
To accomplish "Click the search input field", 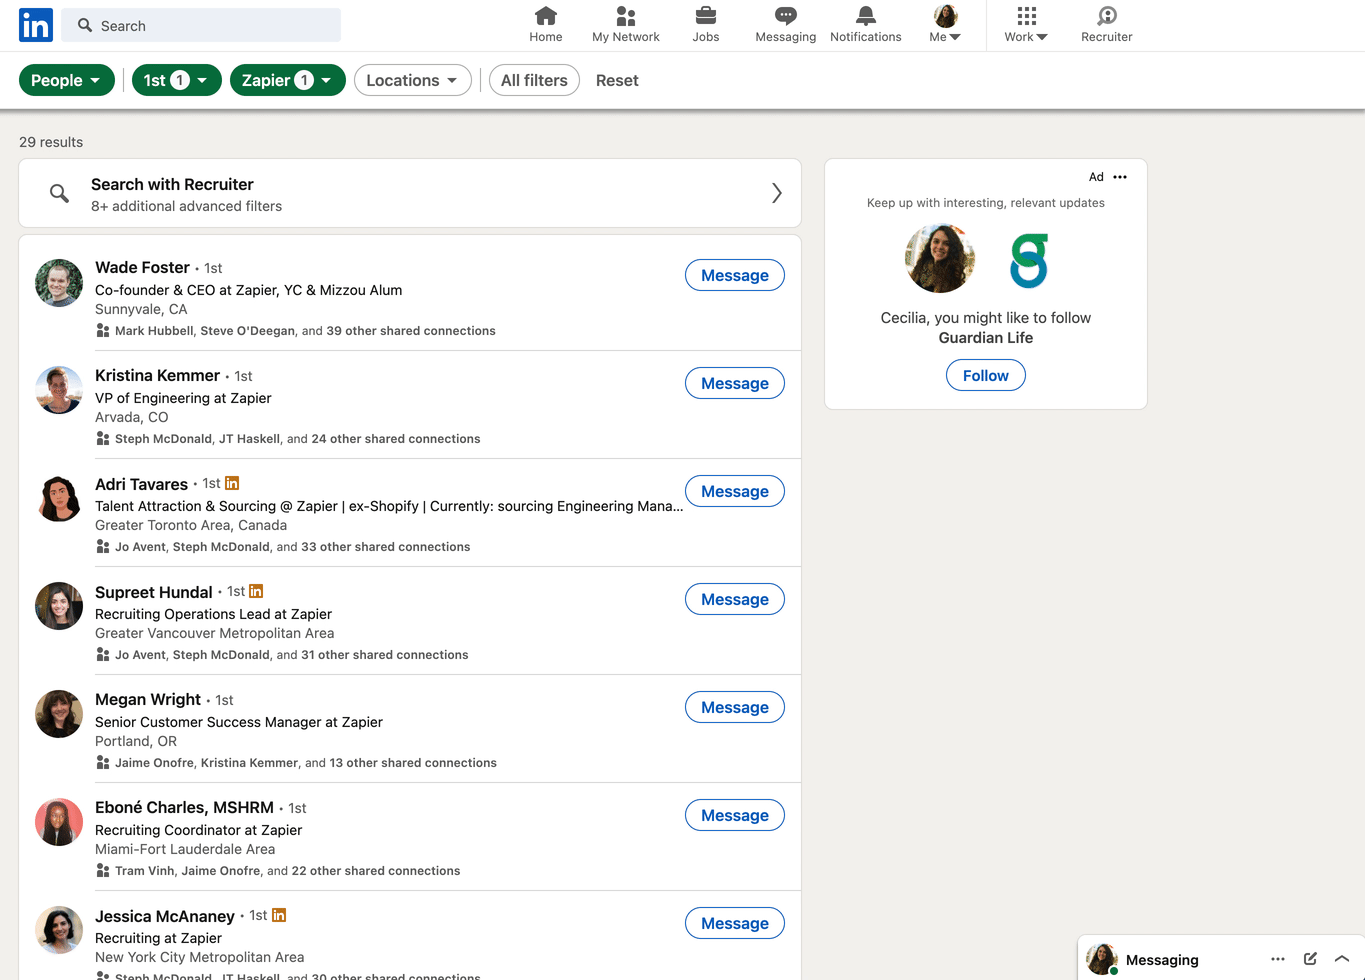I will click(201, 25).
